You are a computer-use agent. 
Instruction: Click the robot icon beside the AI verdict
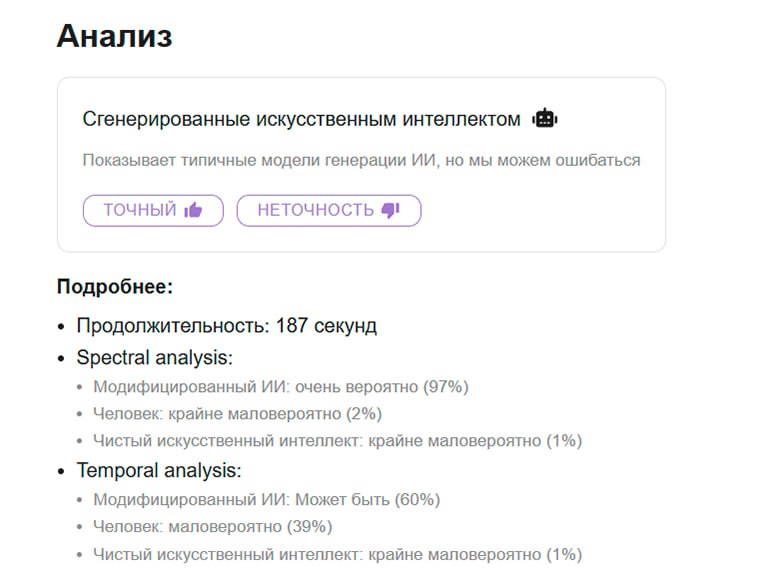545,119
